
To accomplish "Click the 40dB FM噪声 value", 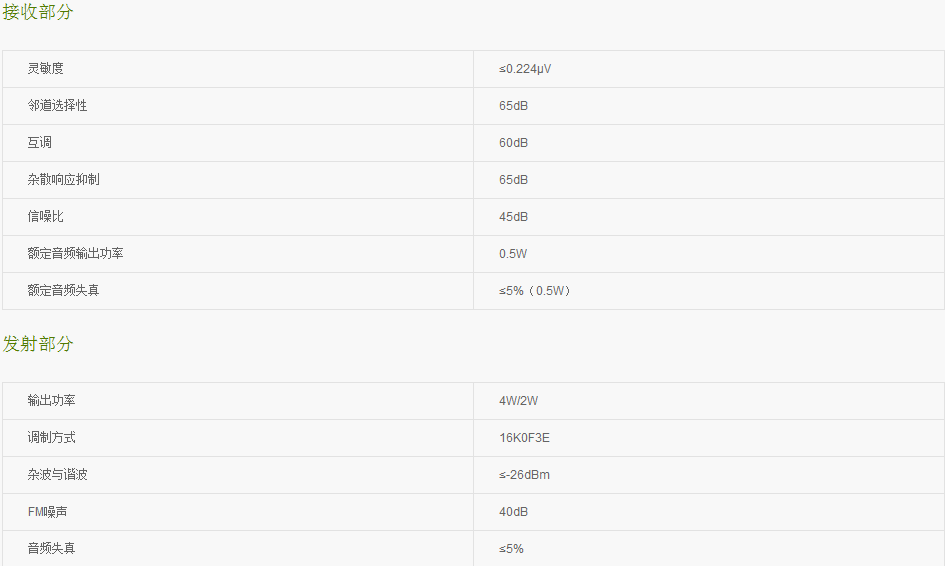I will click(513, 512).
